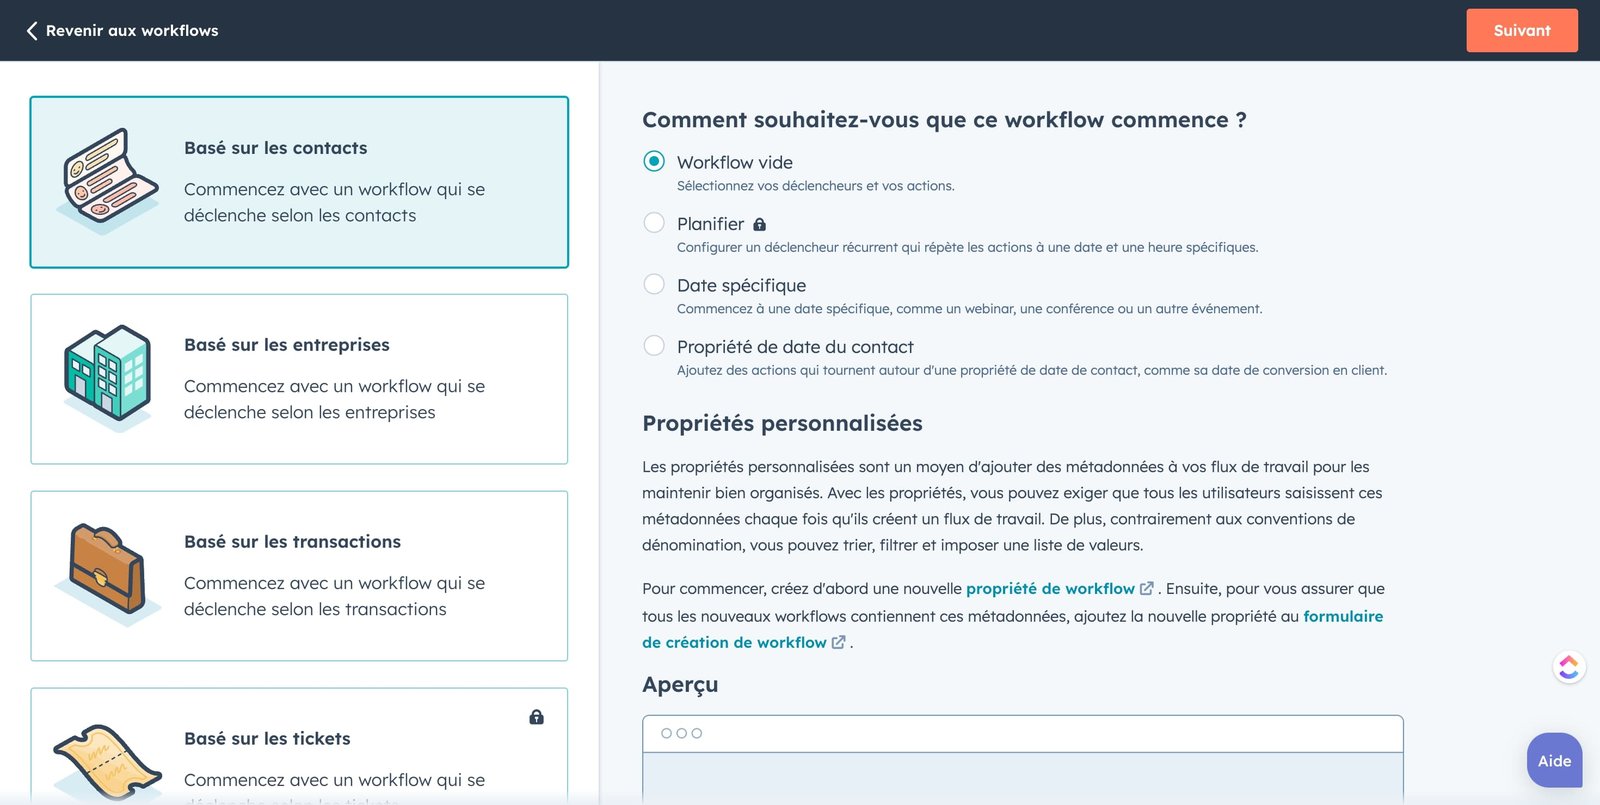This screenshot has width=1600, height=805.
Task: Open the Aide panel
Action: 1553,760
